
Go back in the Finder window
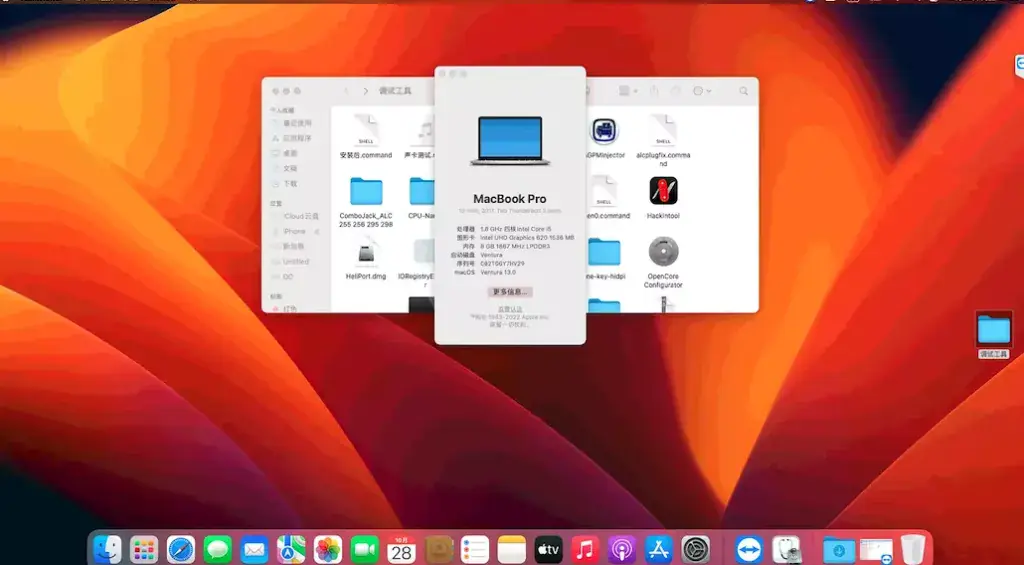347,91
